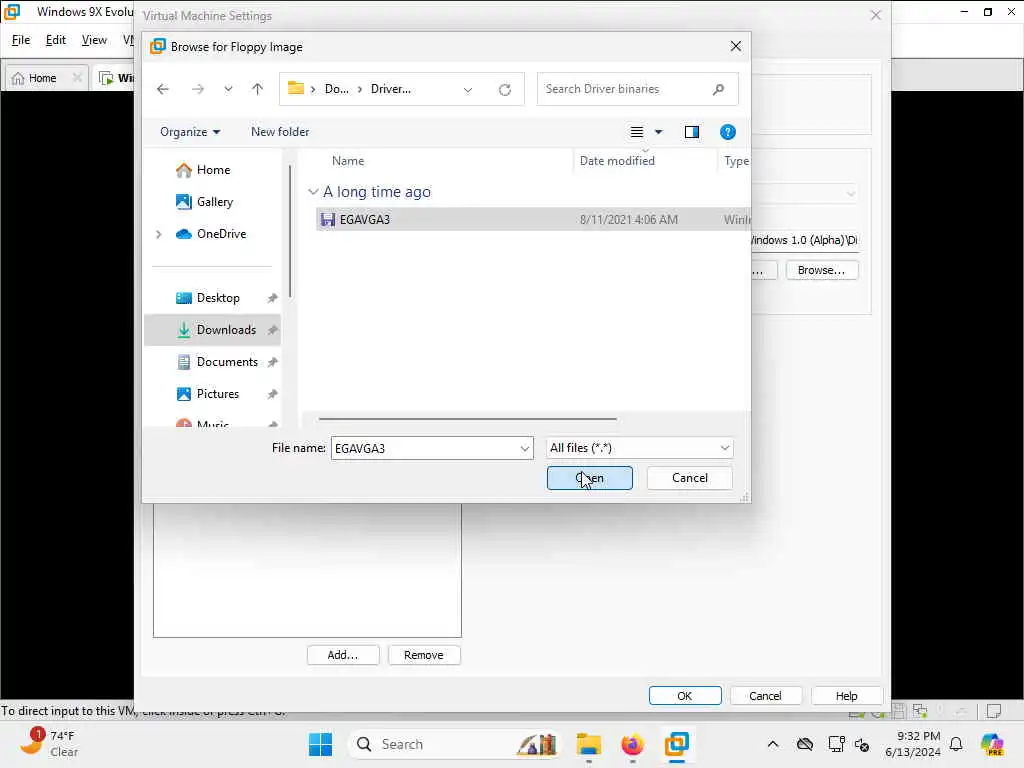Create a New folder
The image size is (1024, 768).
tap(280, 132)
